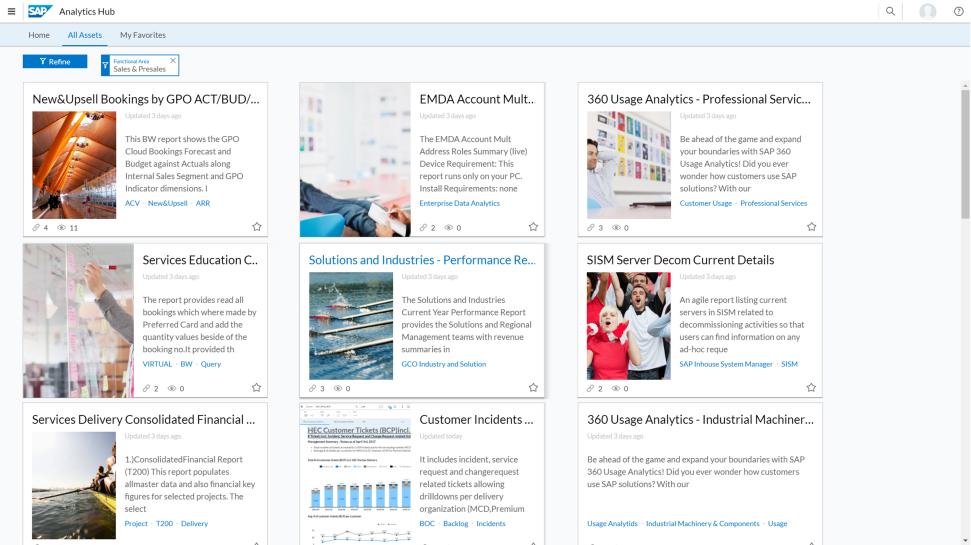Favorite 360 Usage Analytics Professional Services card
Image resolution: width=971 pixels, height=545 pixels.
pos(811,227)
